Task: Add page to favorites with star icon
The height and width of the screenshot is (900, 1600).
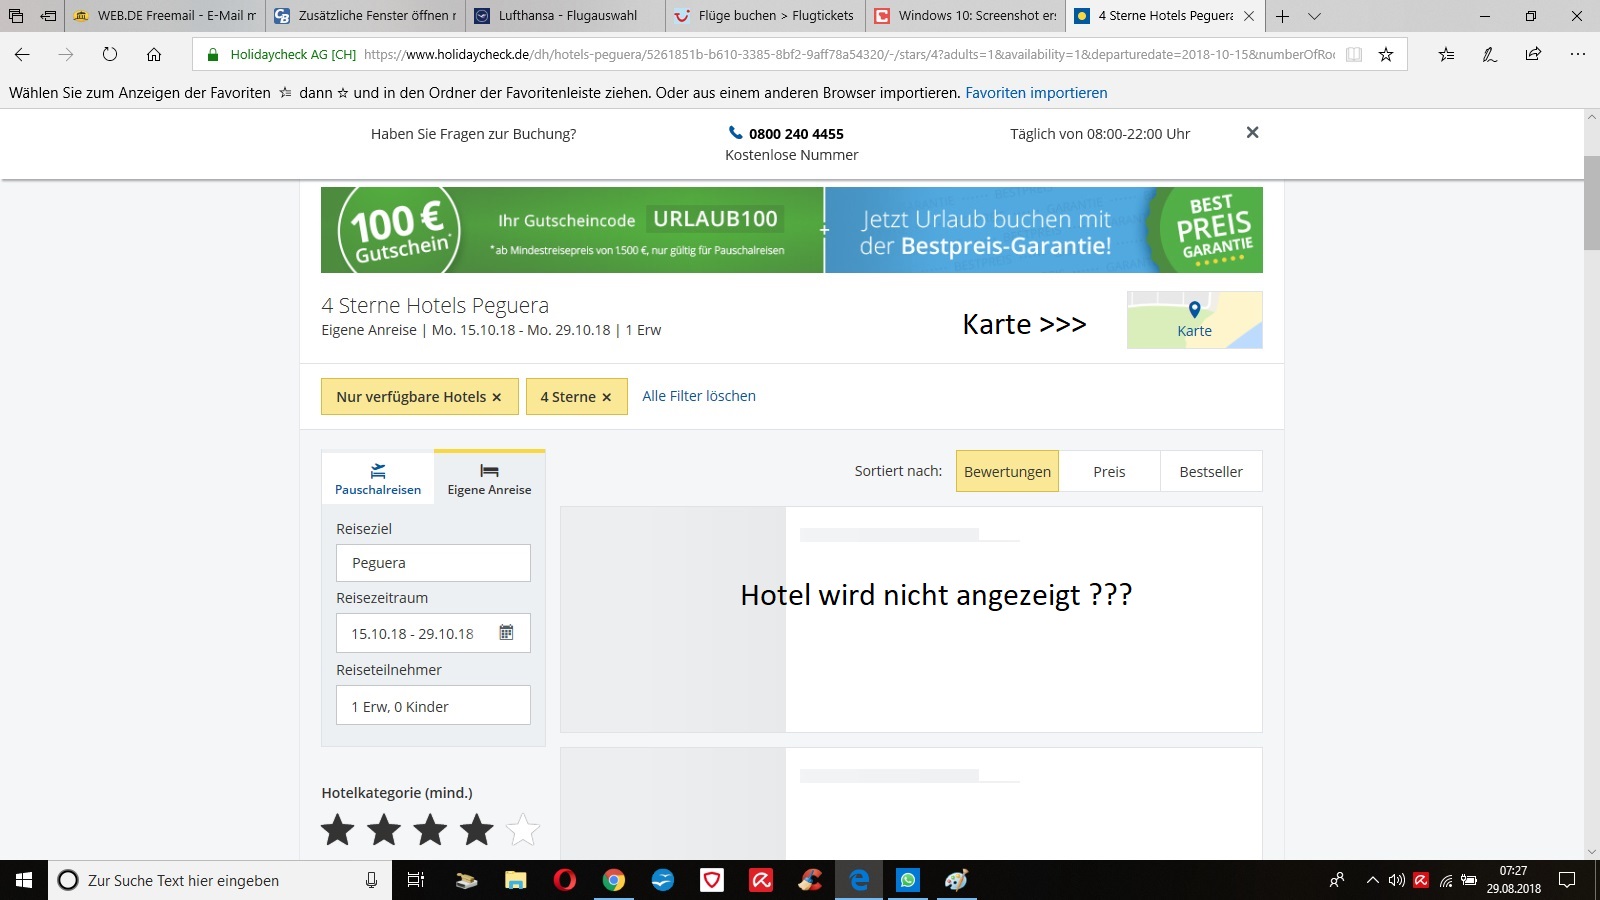Action: [1386, 54]
